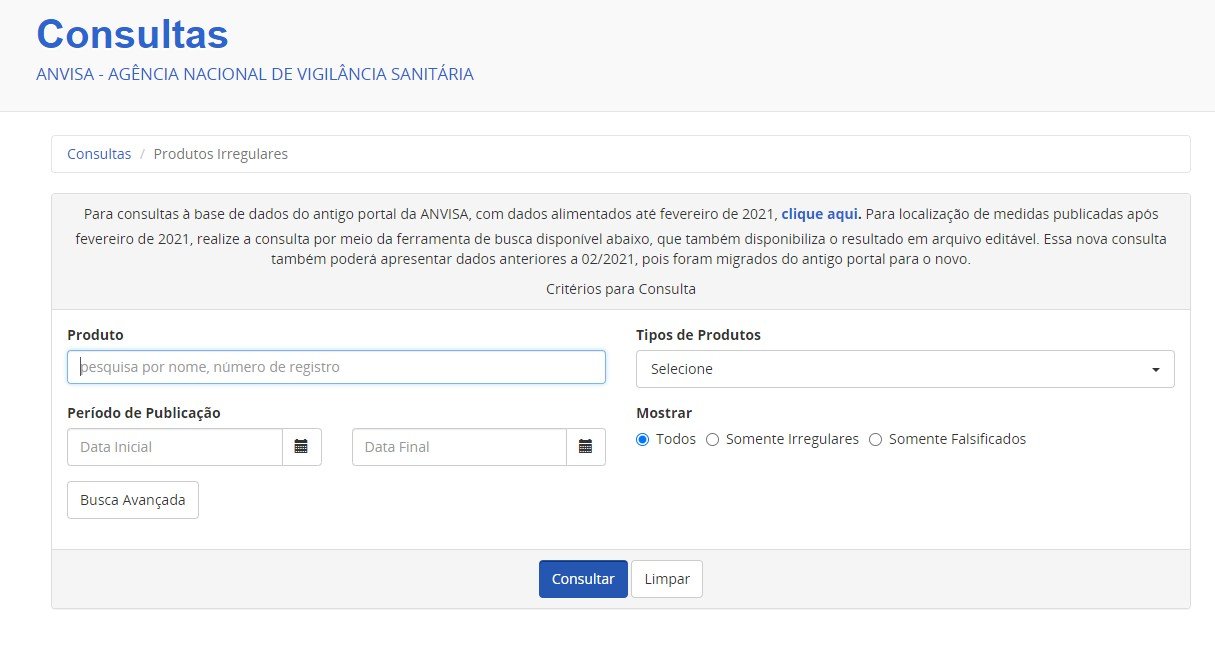
Task: Choose Somente Falsificados option
Action: [876, 439]
